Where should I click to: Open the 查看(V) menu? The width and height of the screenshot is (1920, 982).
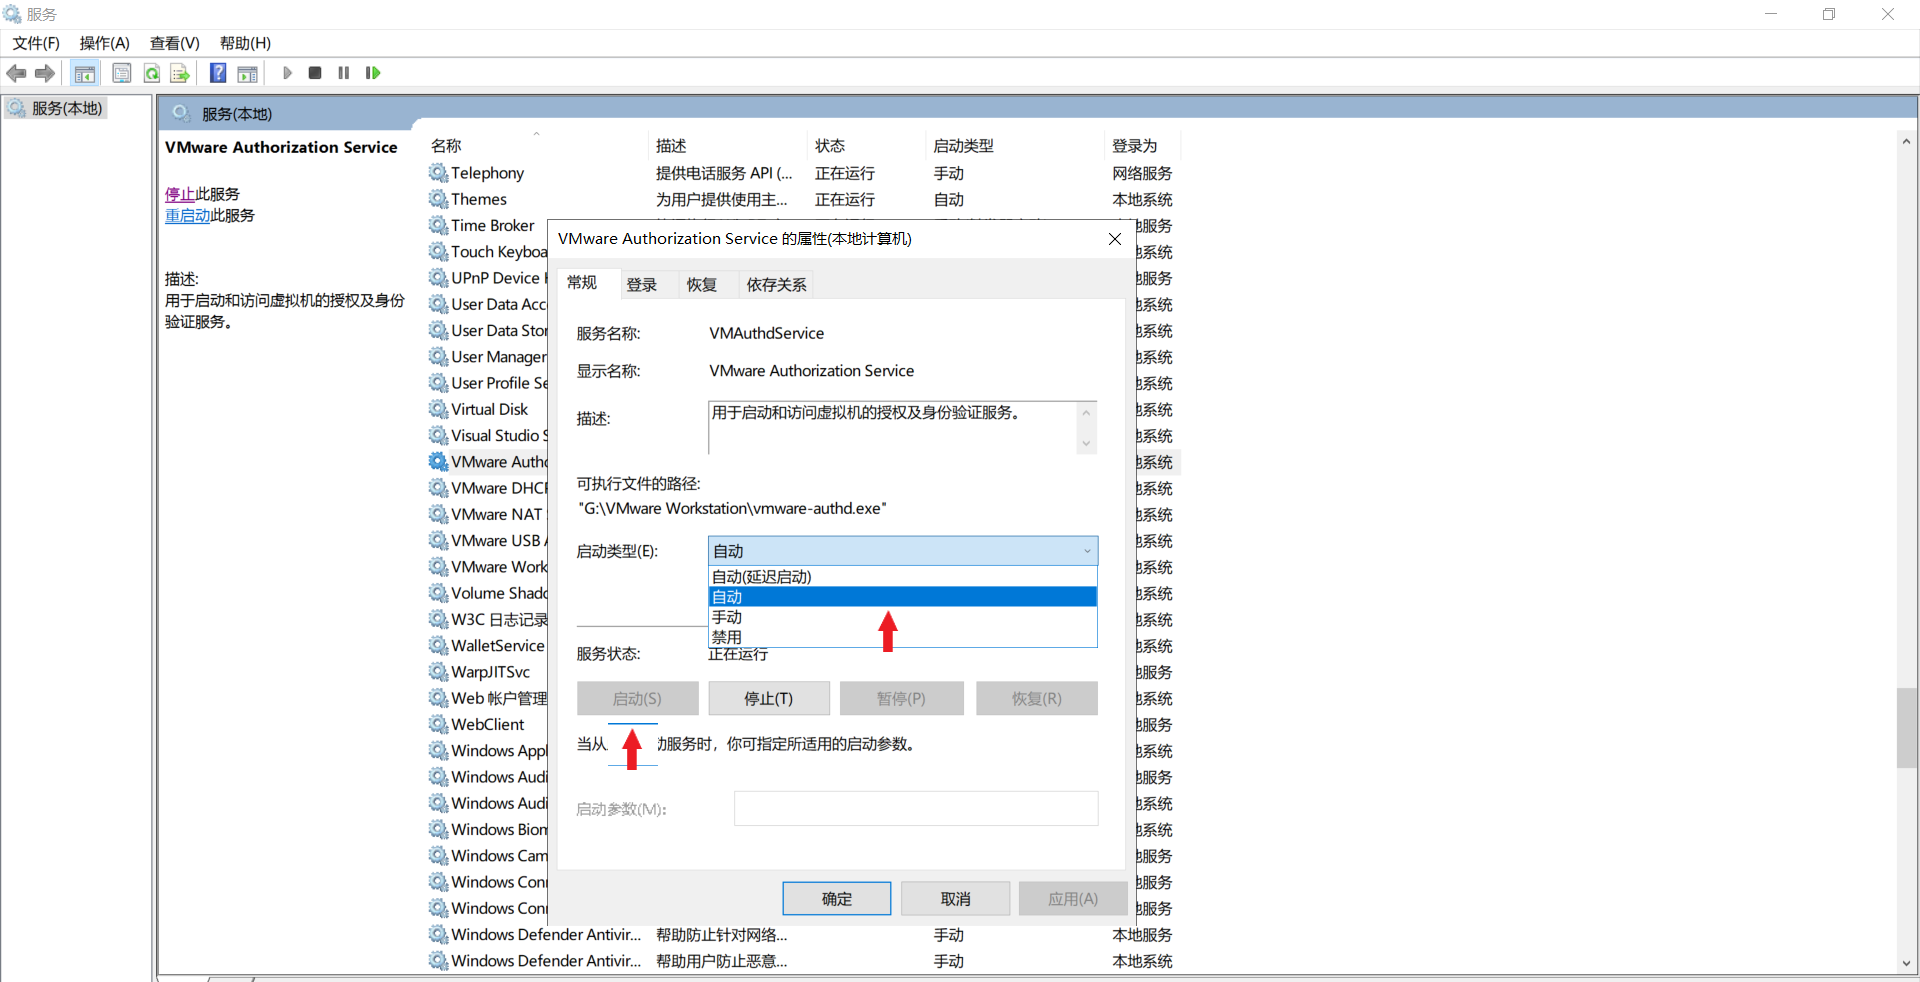175,43
